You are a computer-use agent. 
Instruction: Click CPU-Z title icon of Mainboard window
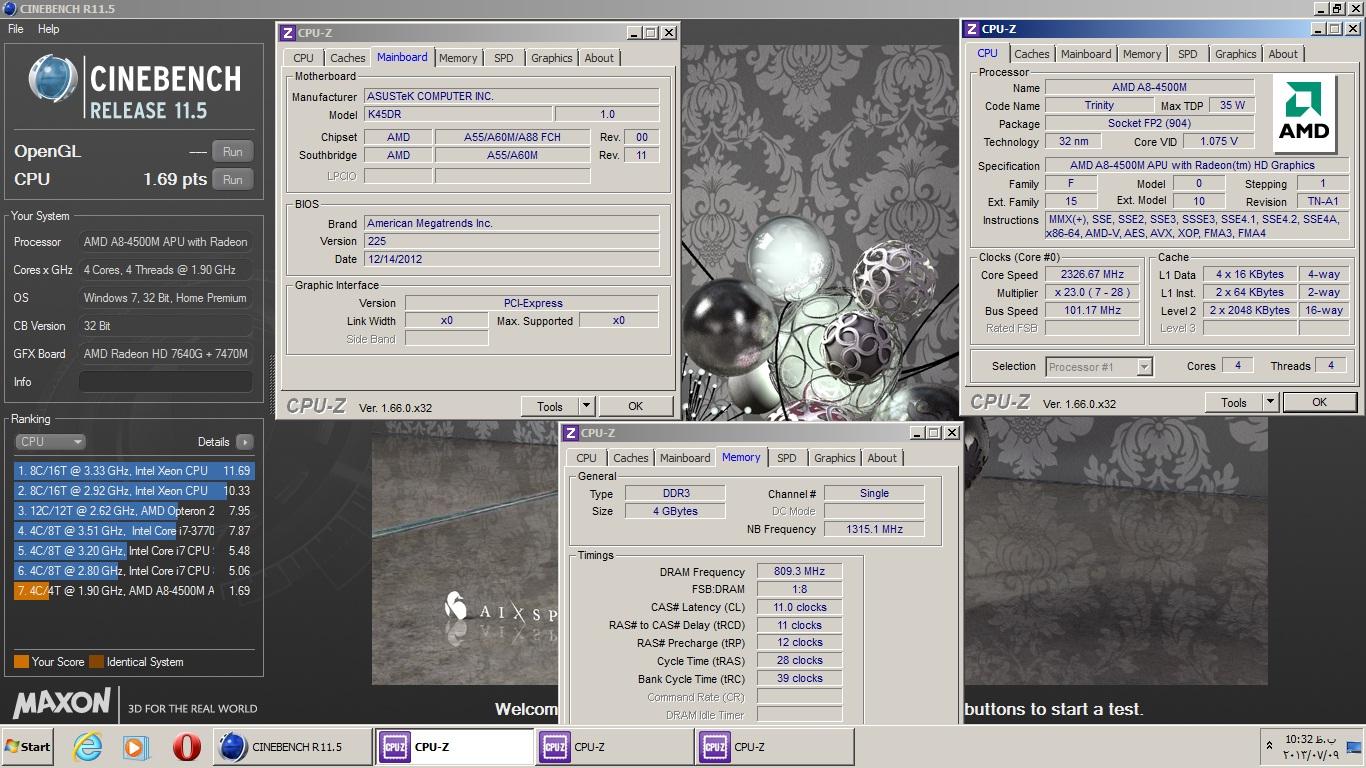click(288, 33)
